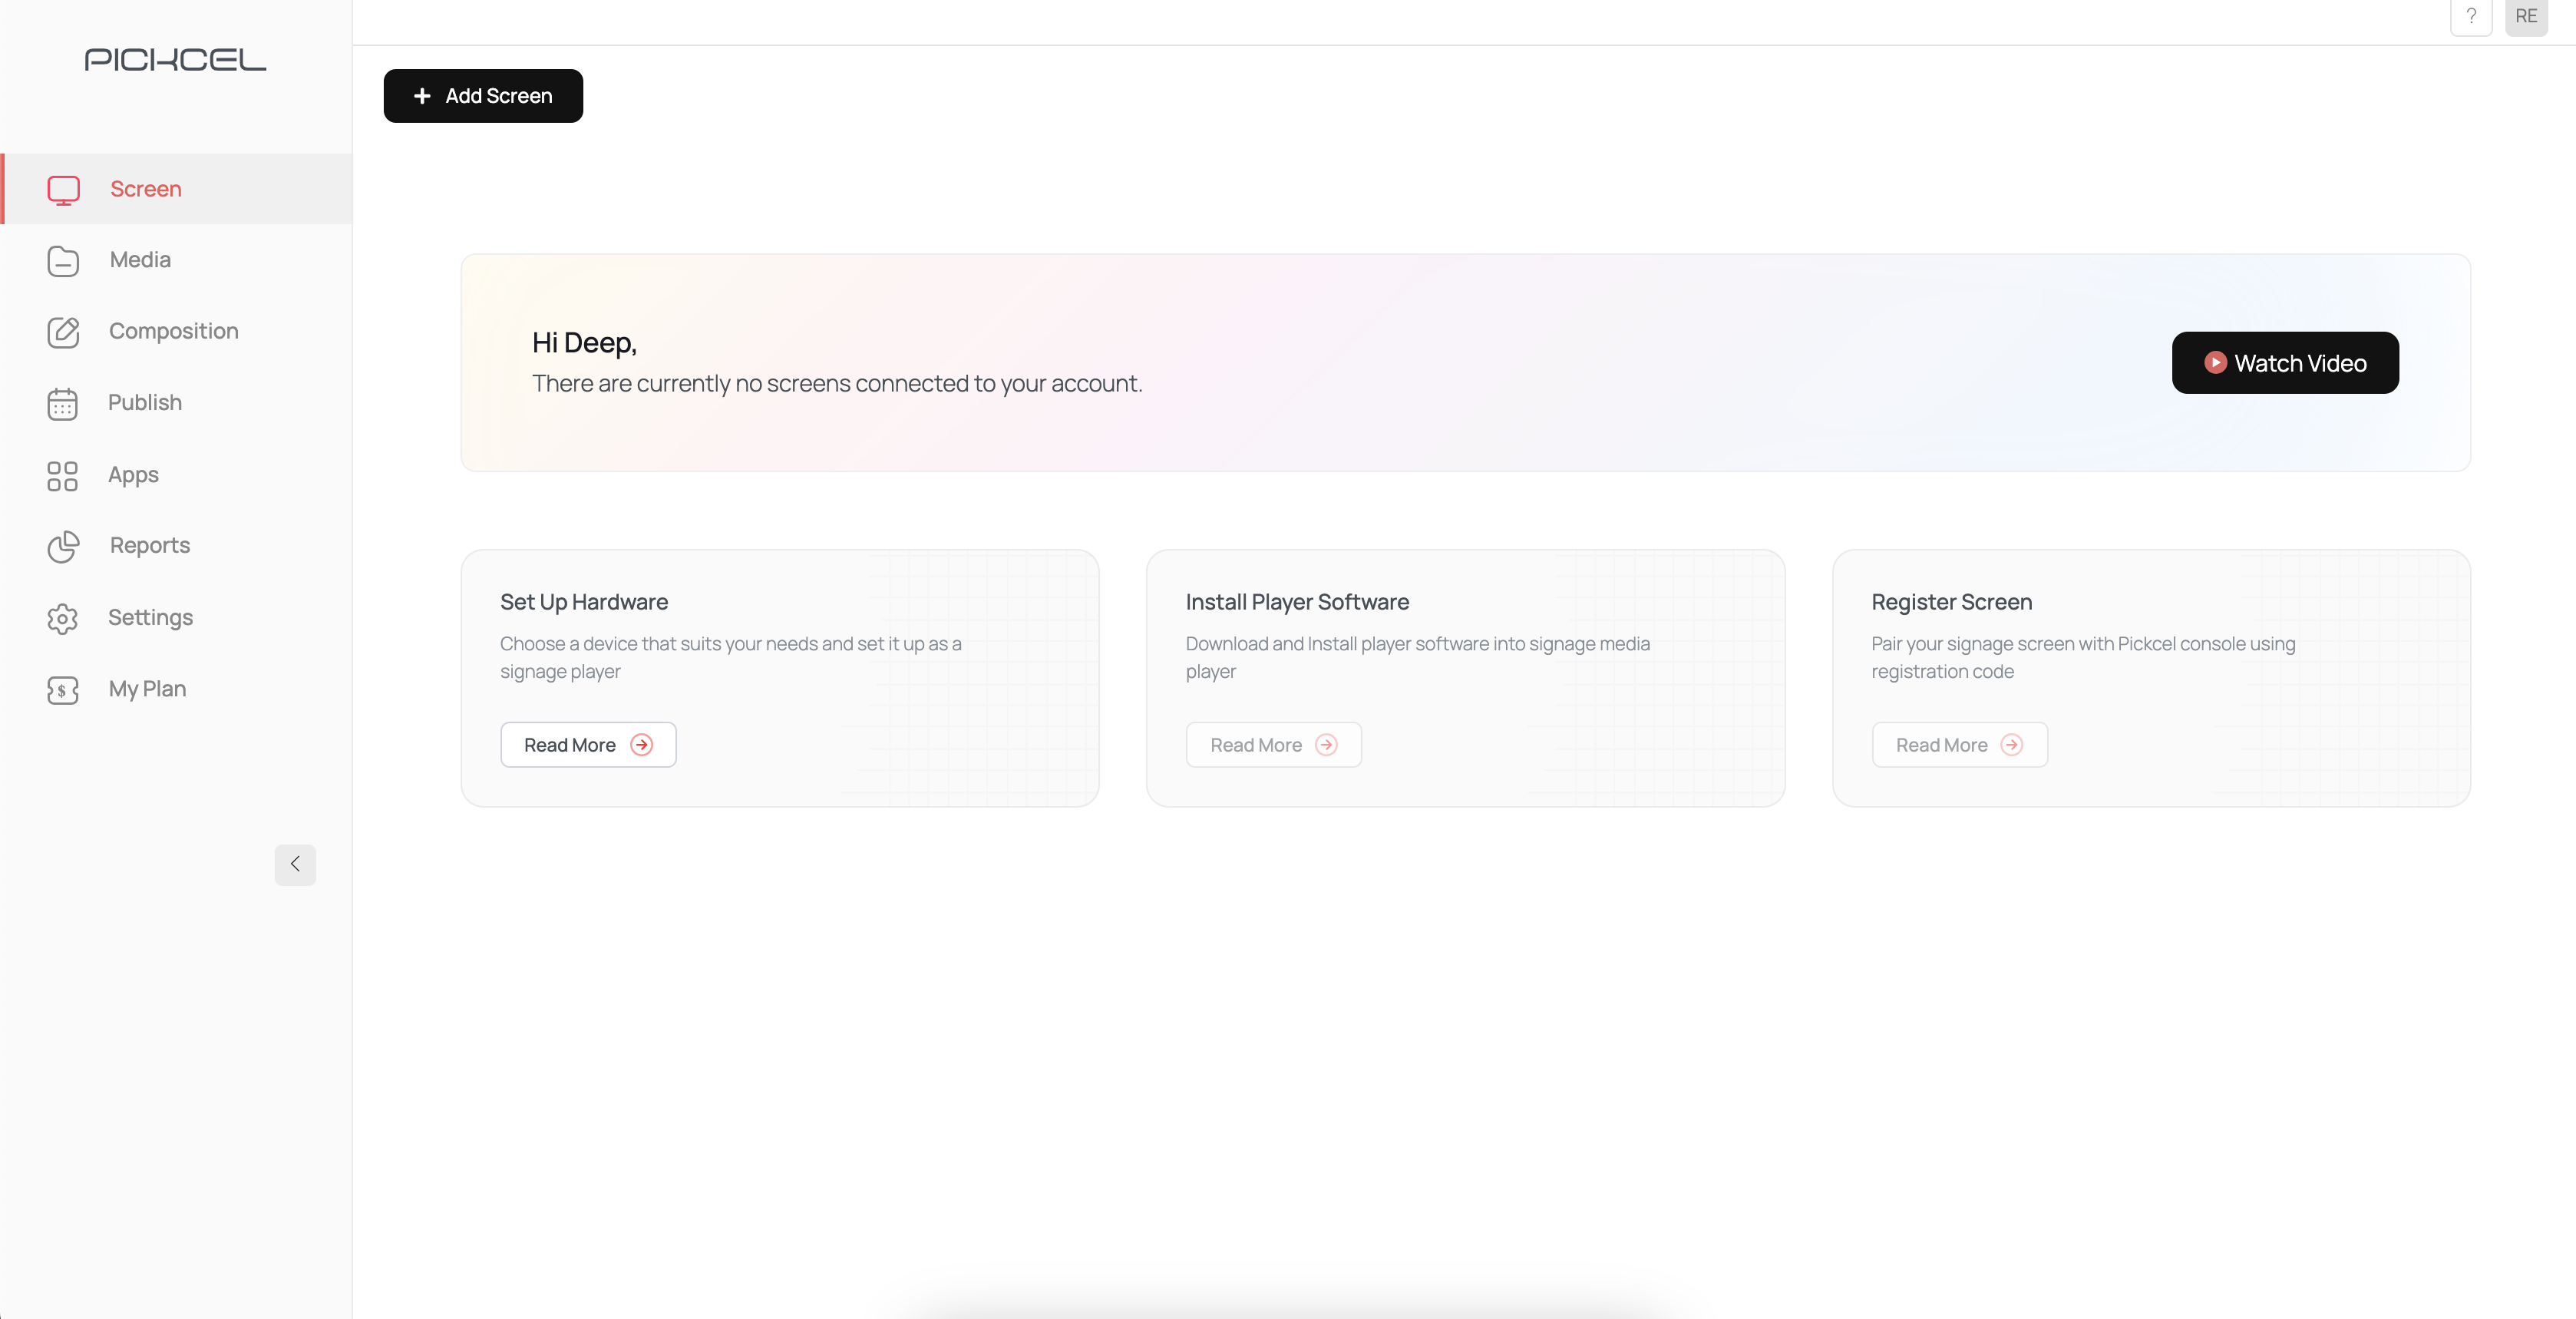
Task: Click the Reports pie chart icon
Action: 63,547
